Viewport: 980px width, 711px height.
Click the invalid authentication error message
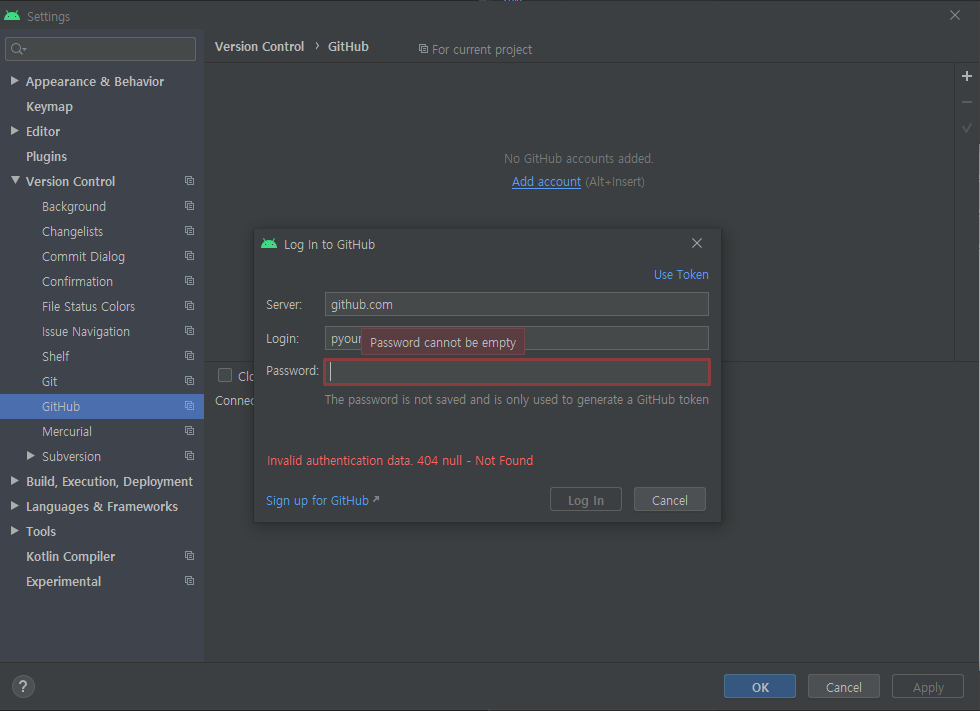pyautogui.click(x=400, y=460)
